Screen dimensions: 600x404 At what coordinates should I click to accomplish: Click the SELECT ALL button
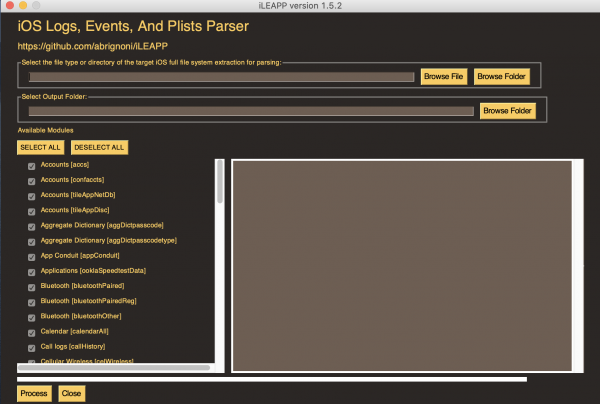40,147
